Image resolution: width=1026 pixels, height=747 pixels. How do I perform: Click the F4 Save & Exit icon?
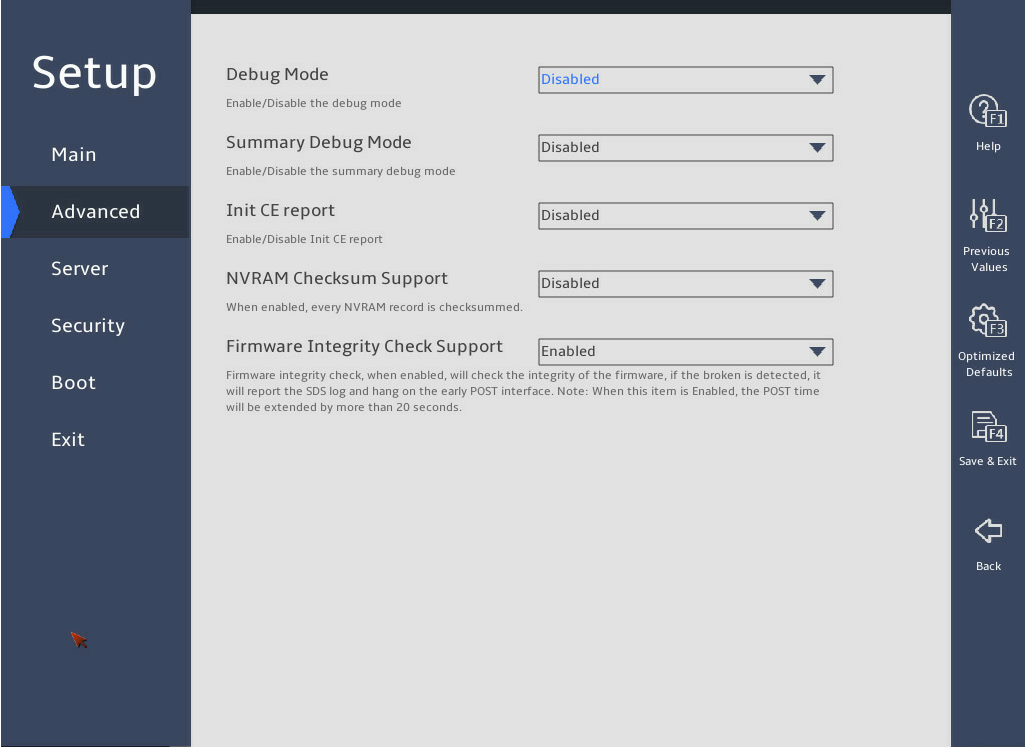click(x=988, y=426)
